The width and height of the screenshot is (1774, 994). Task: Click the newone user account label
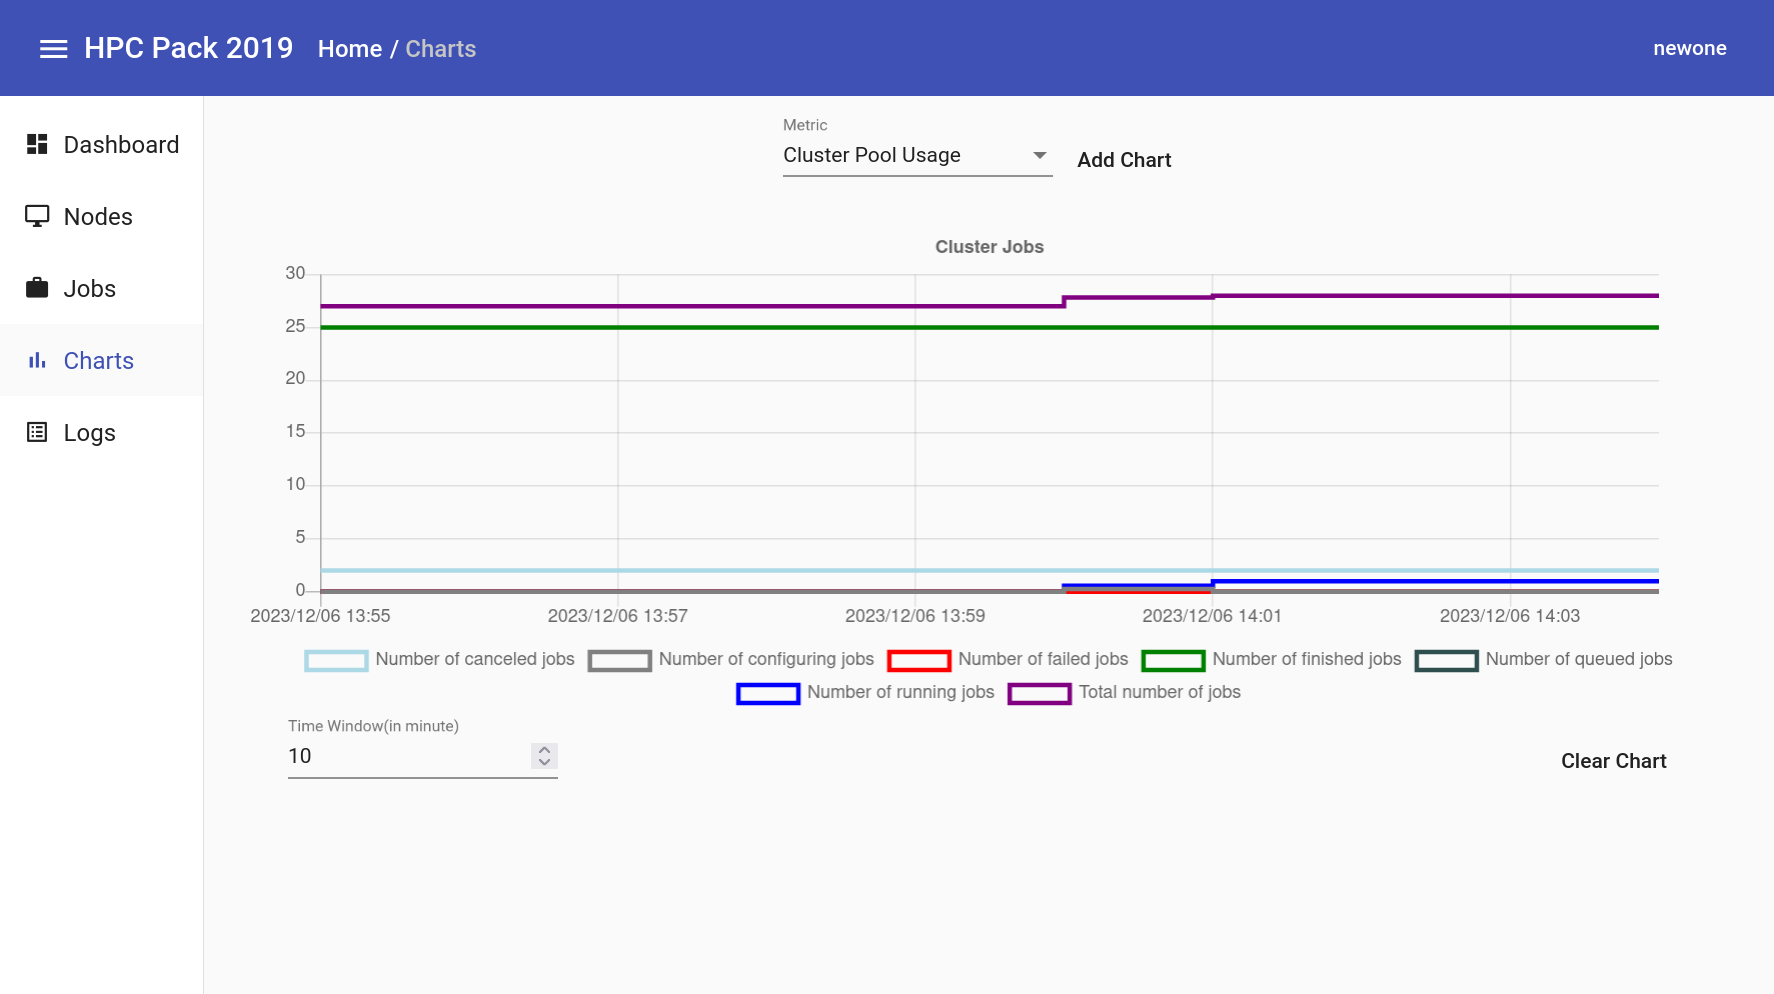pyautogui.click(x=1689, y=47)
